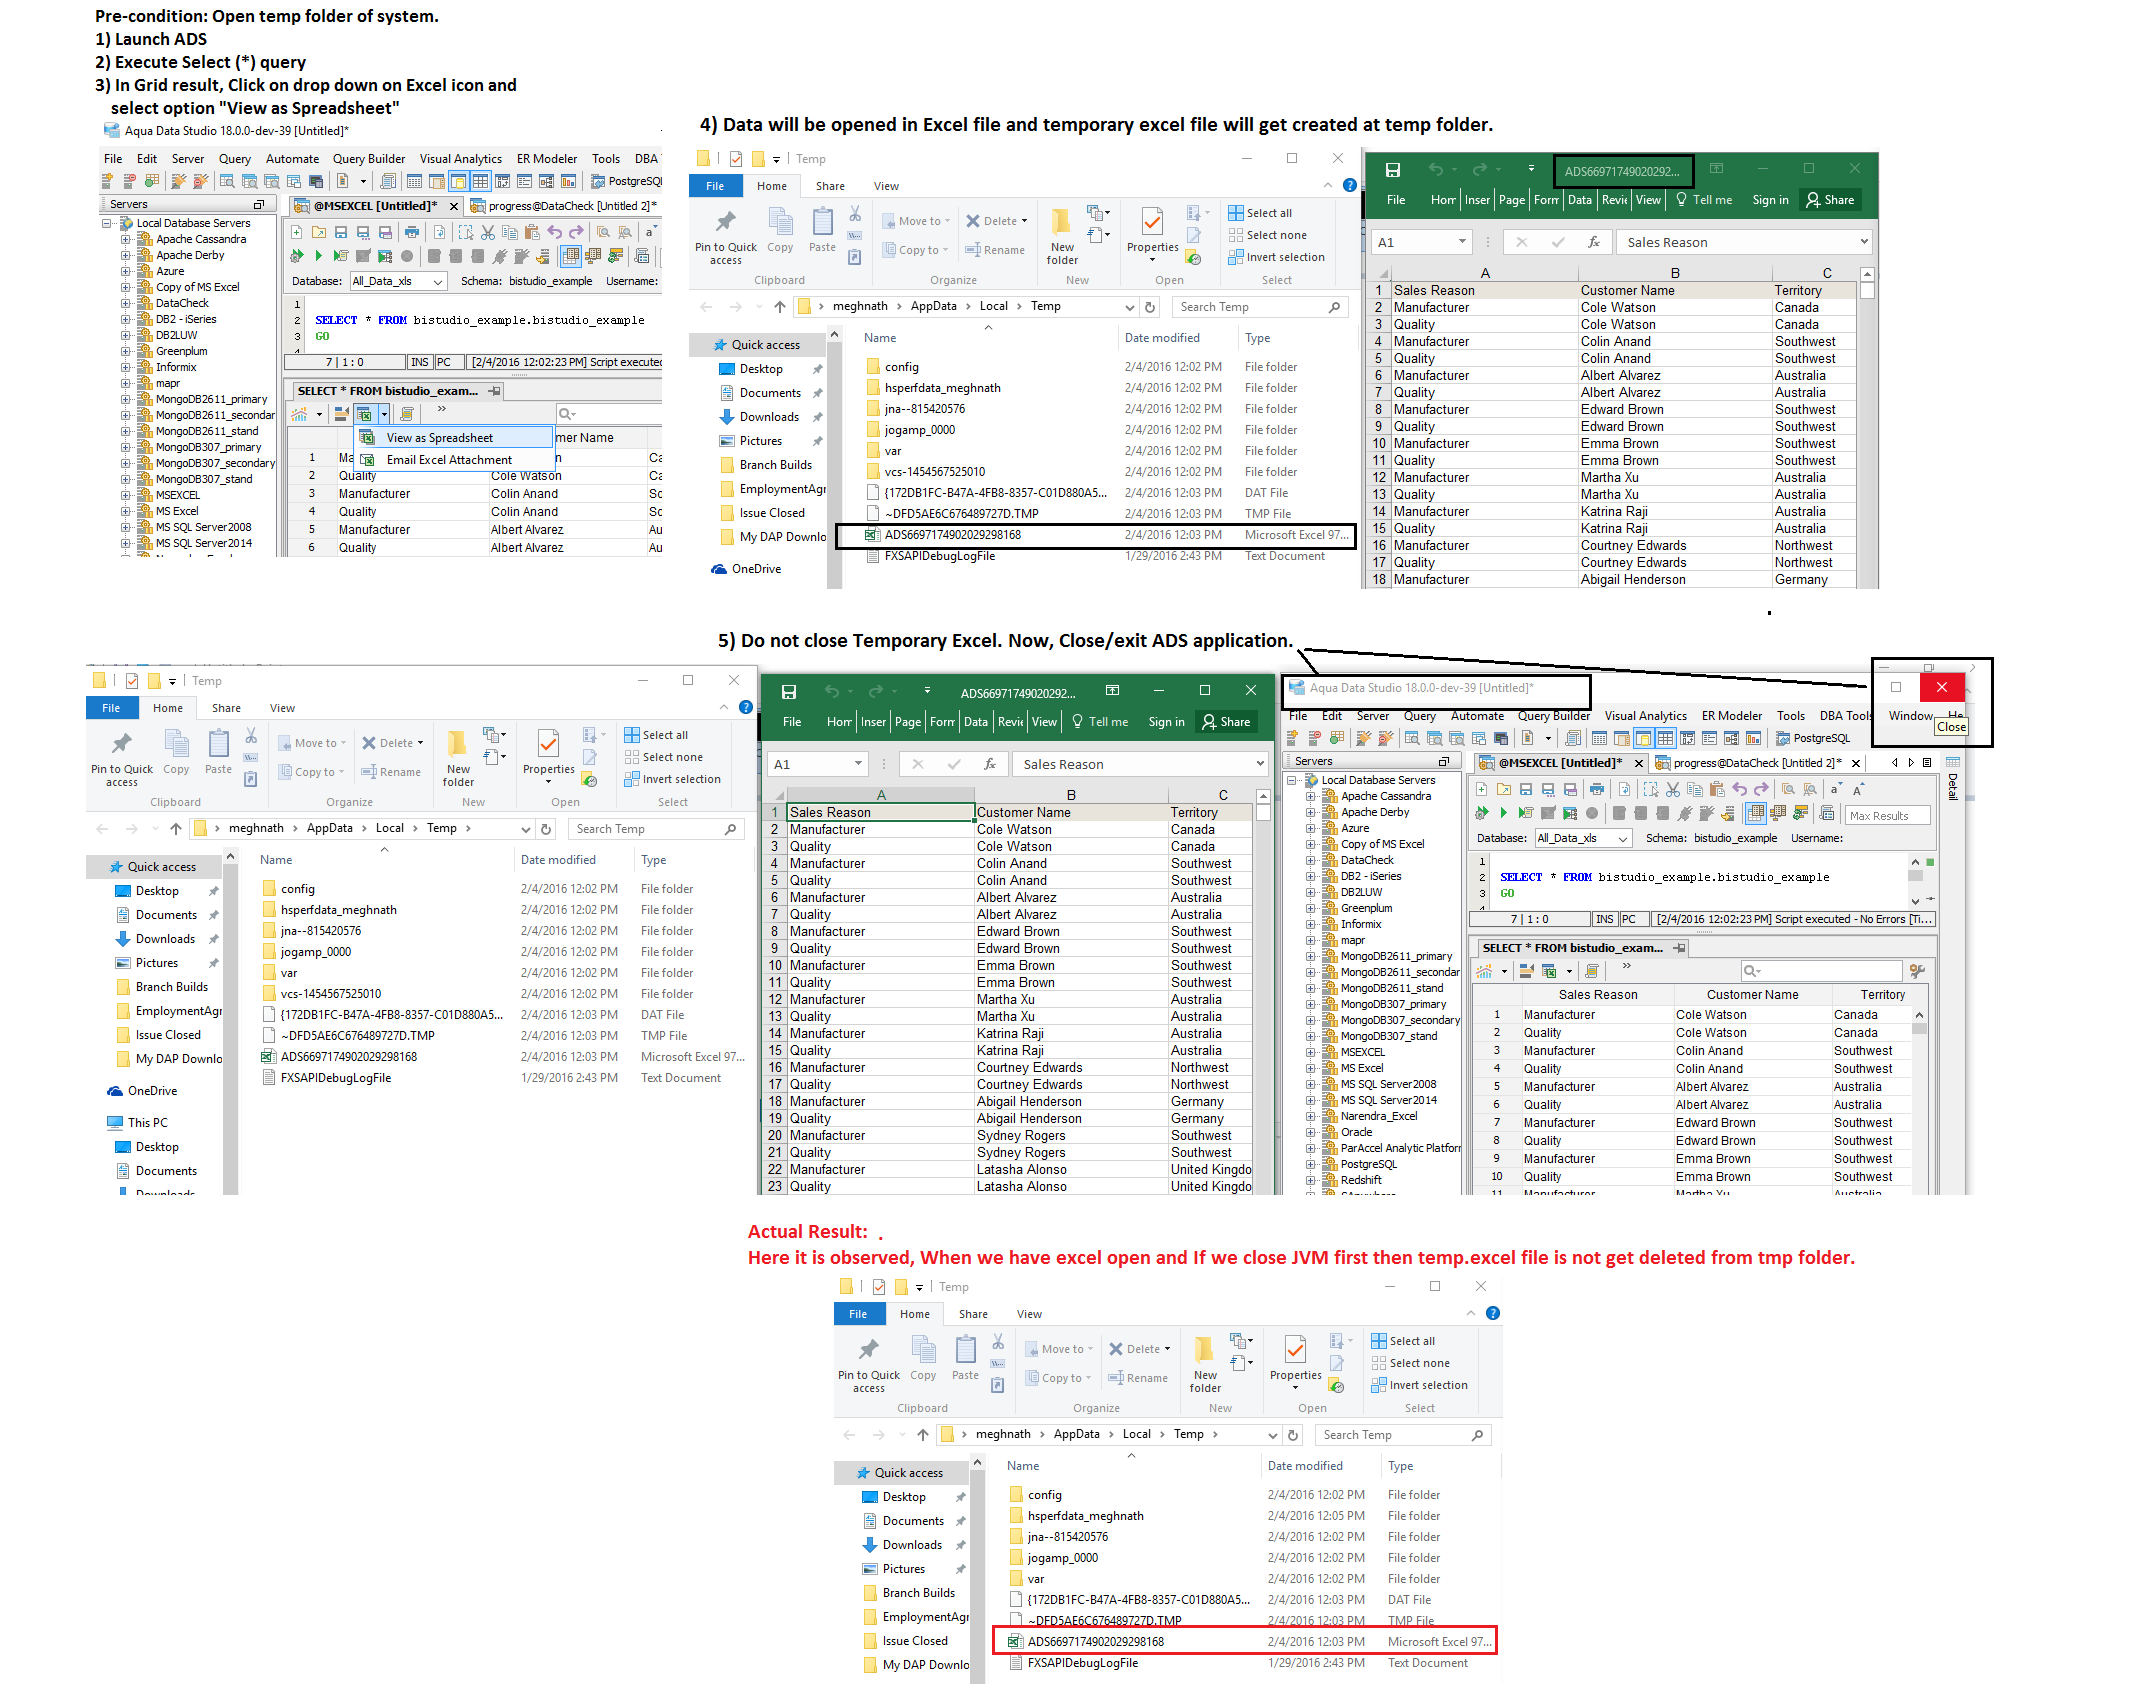Click the Stop execution circle icon in step 5 ADS window
The height and width of the screenshot is (1700, 2154).
click(1591, 813)
